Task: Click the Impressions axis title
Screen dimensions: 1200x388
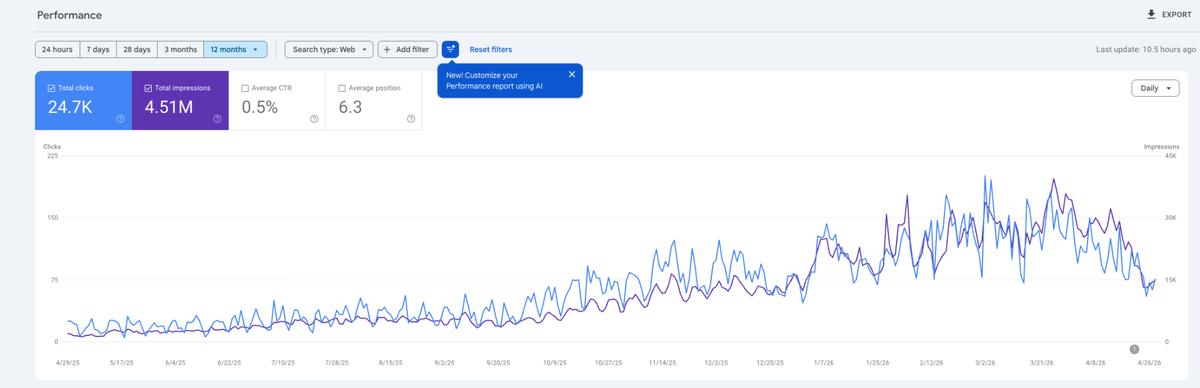Action: click(1162, 147)
